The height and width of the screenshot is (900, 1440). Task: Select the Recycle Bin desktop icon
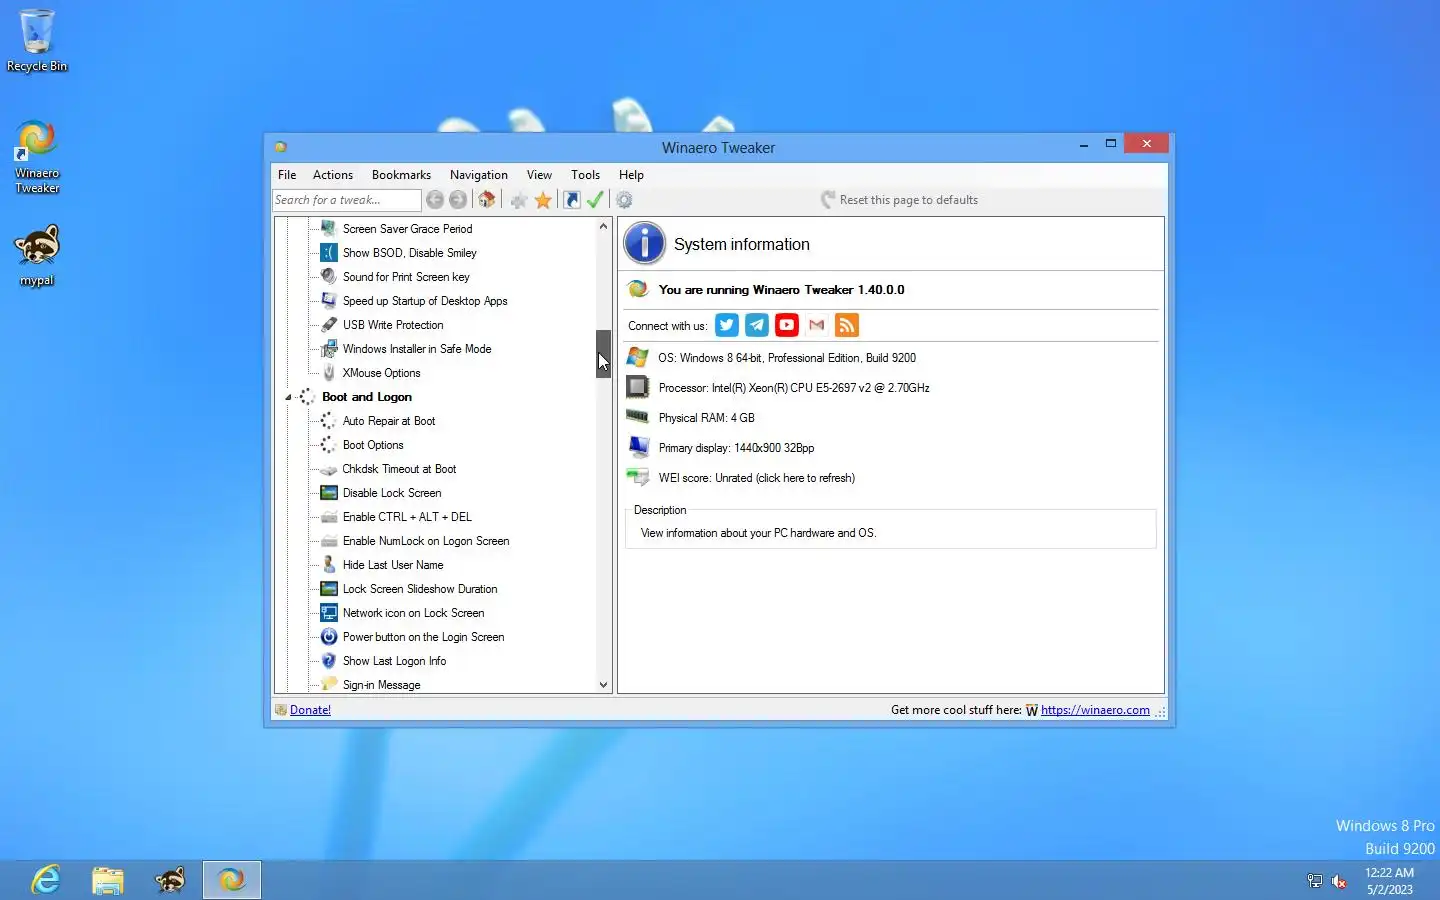pos(37,40)
